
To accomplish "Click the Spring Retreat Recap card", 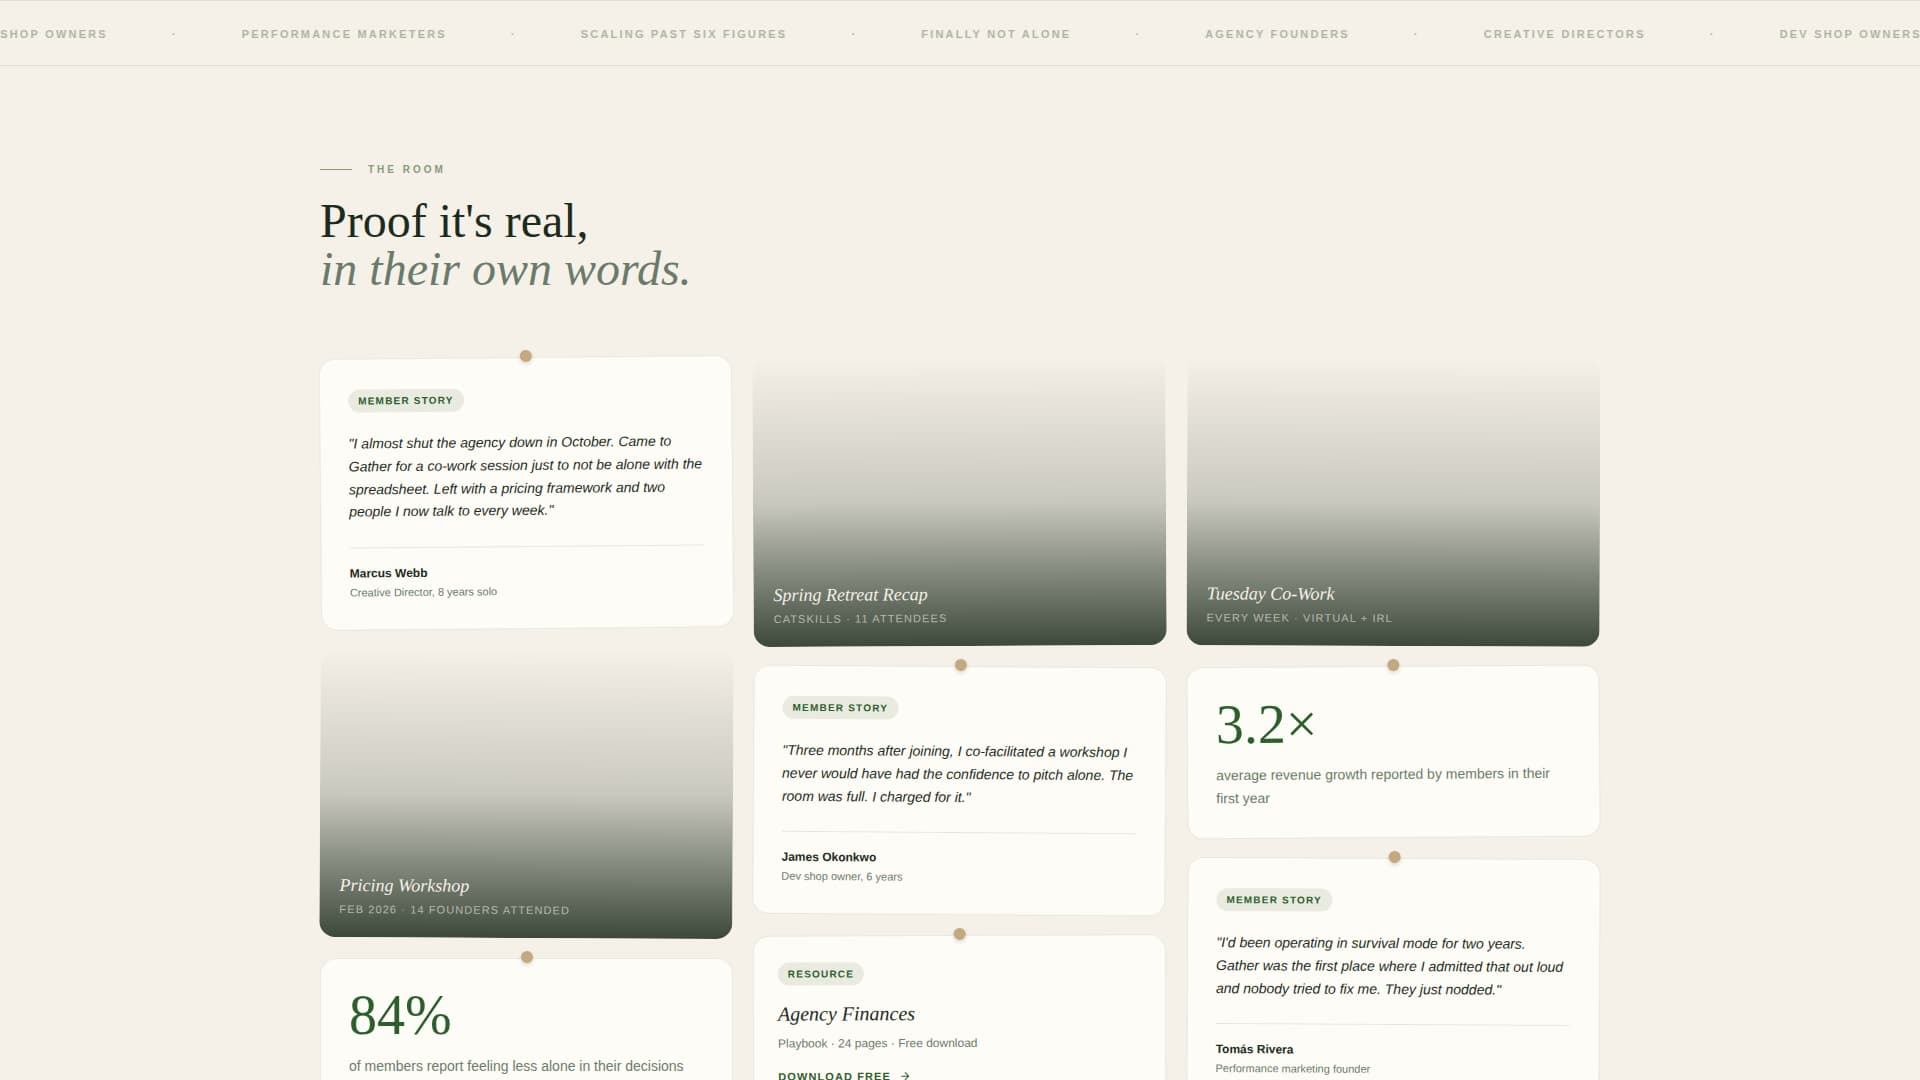I will tap(959, 500).
